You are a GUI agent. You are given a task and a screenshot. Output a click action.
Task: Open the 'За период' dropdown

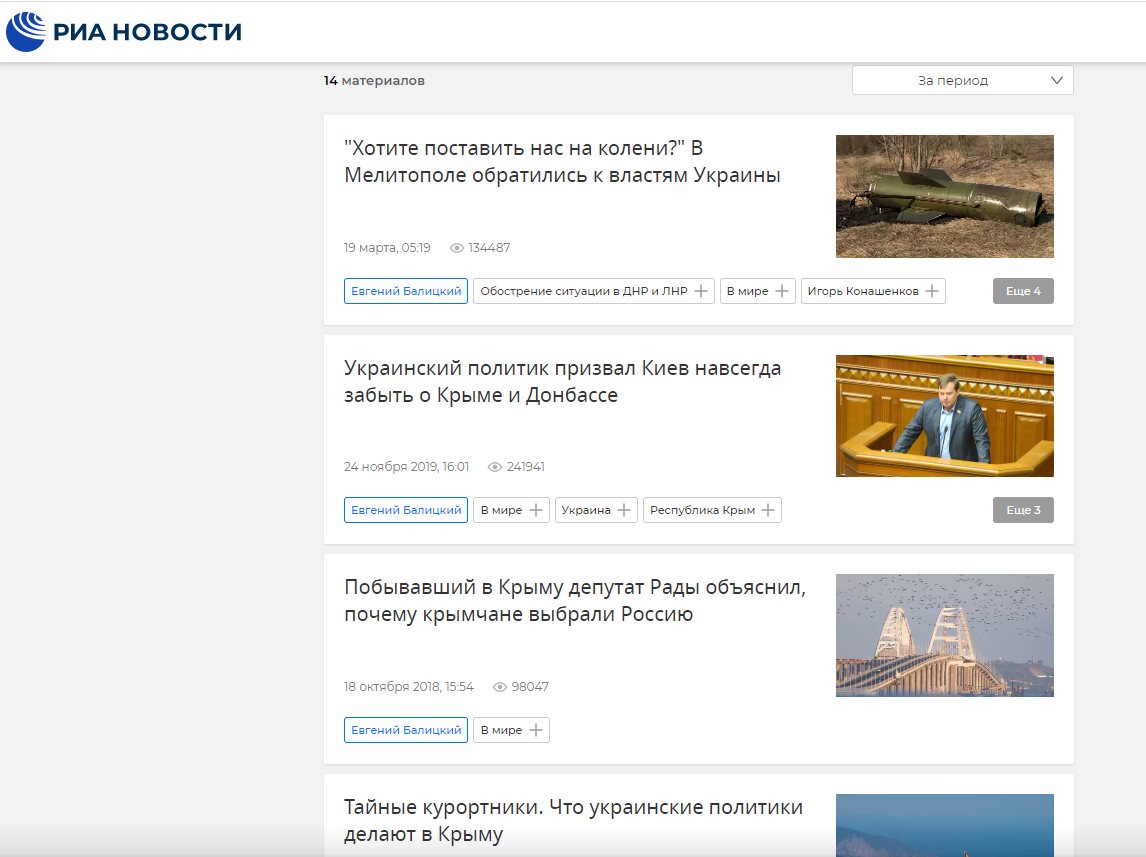(962, 80)
